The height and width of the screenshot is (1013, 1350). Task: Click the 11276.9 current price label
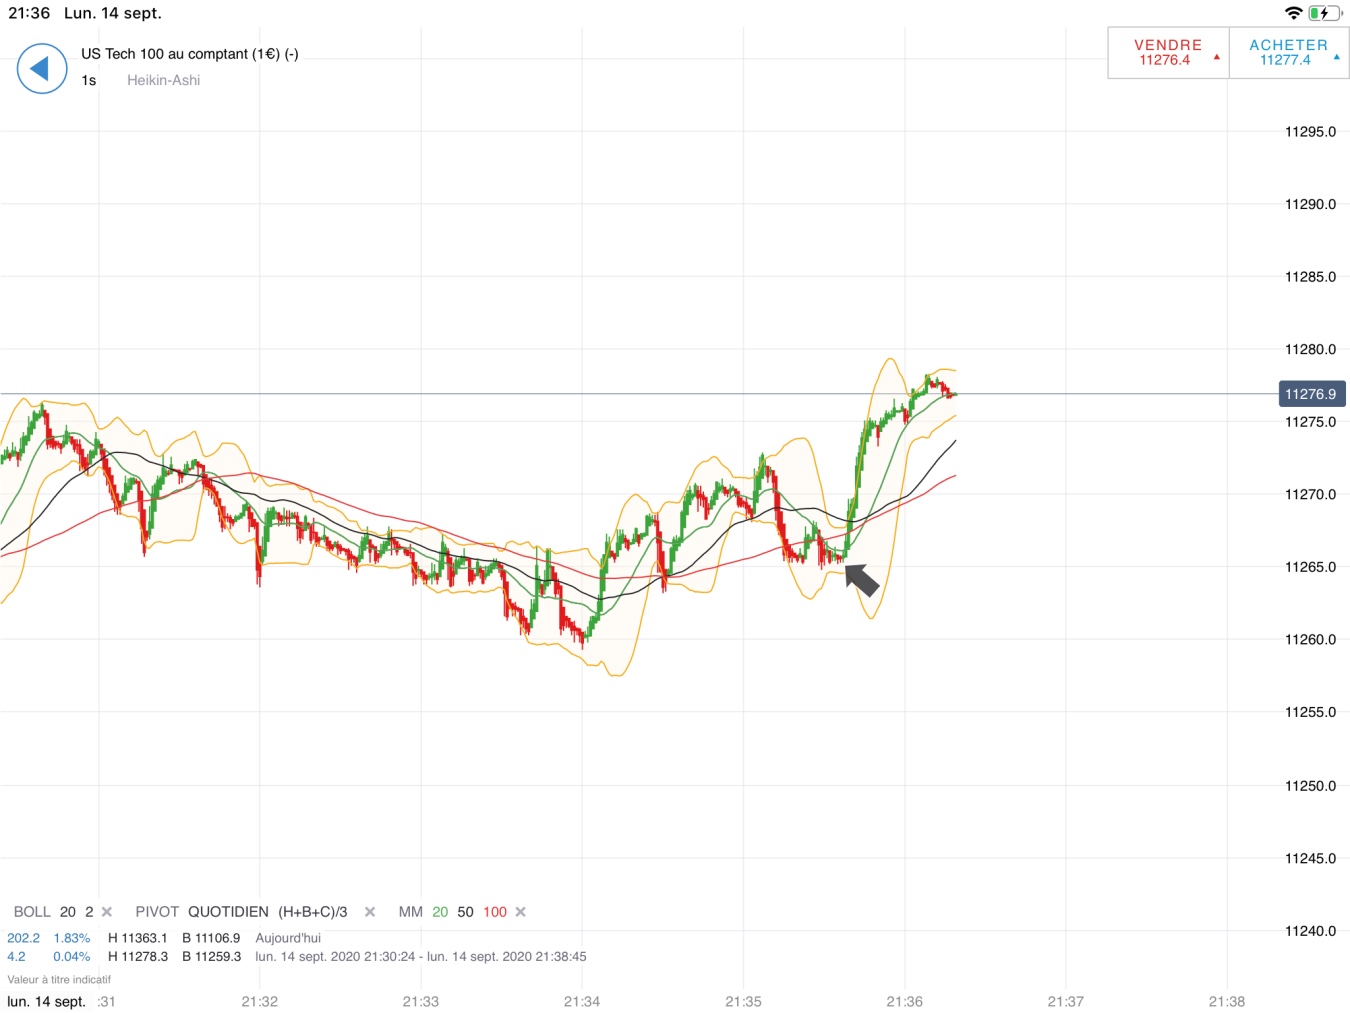tap(1311, 394)
